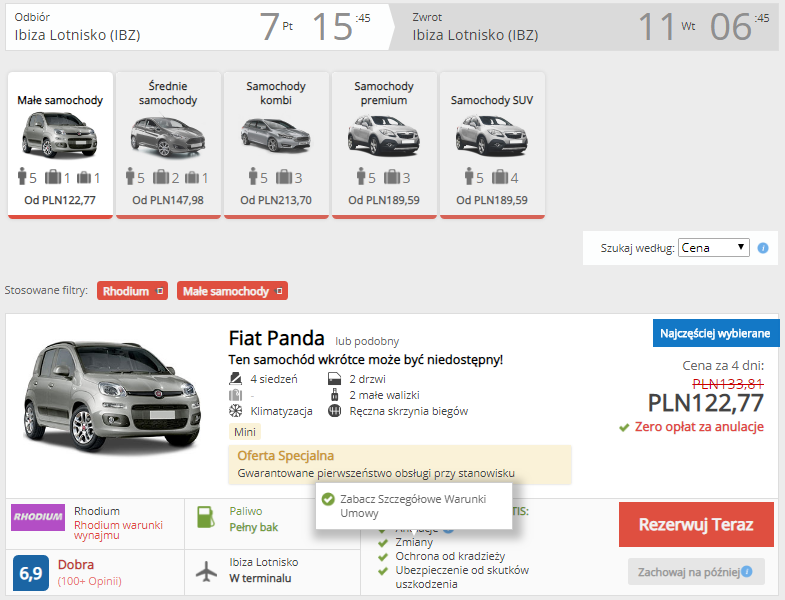Click the Dobra rating label

(76, 564)
